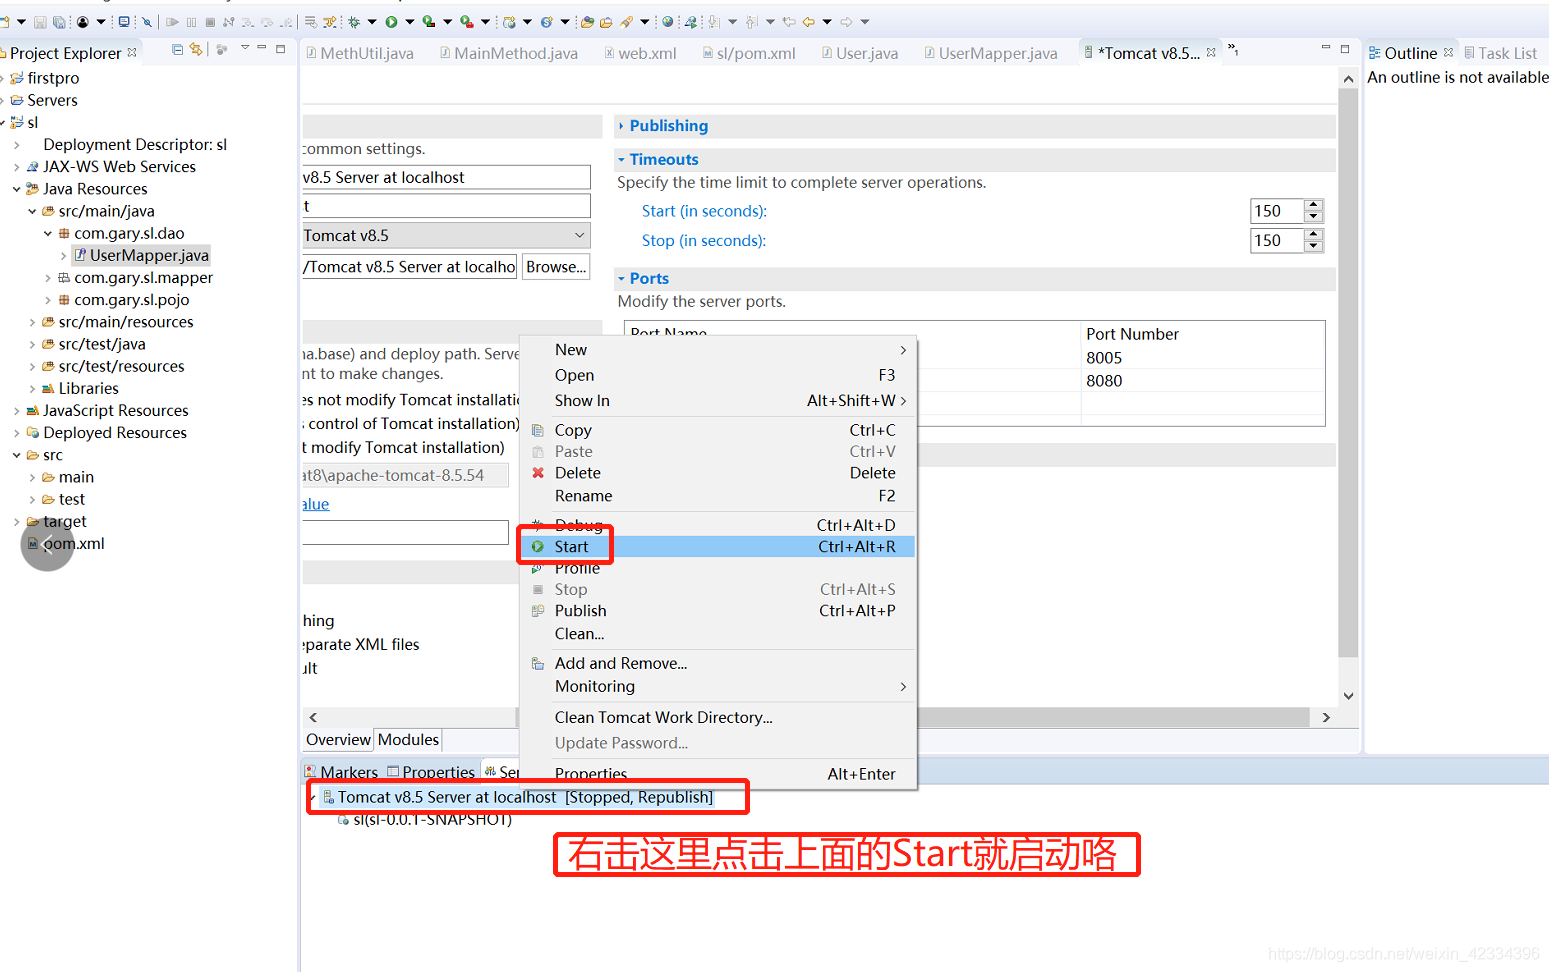Viewport: 1549px width, 972px height.
Task: Switch to the MainMethod.java editor tab
Action: [509, 53]
